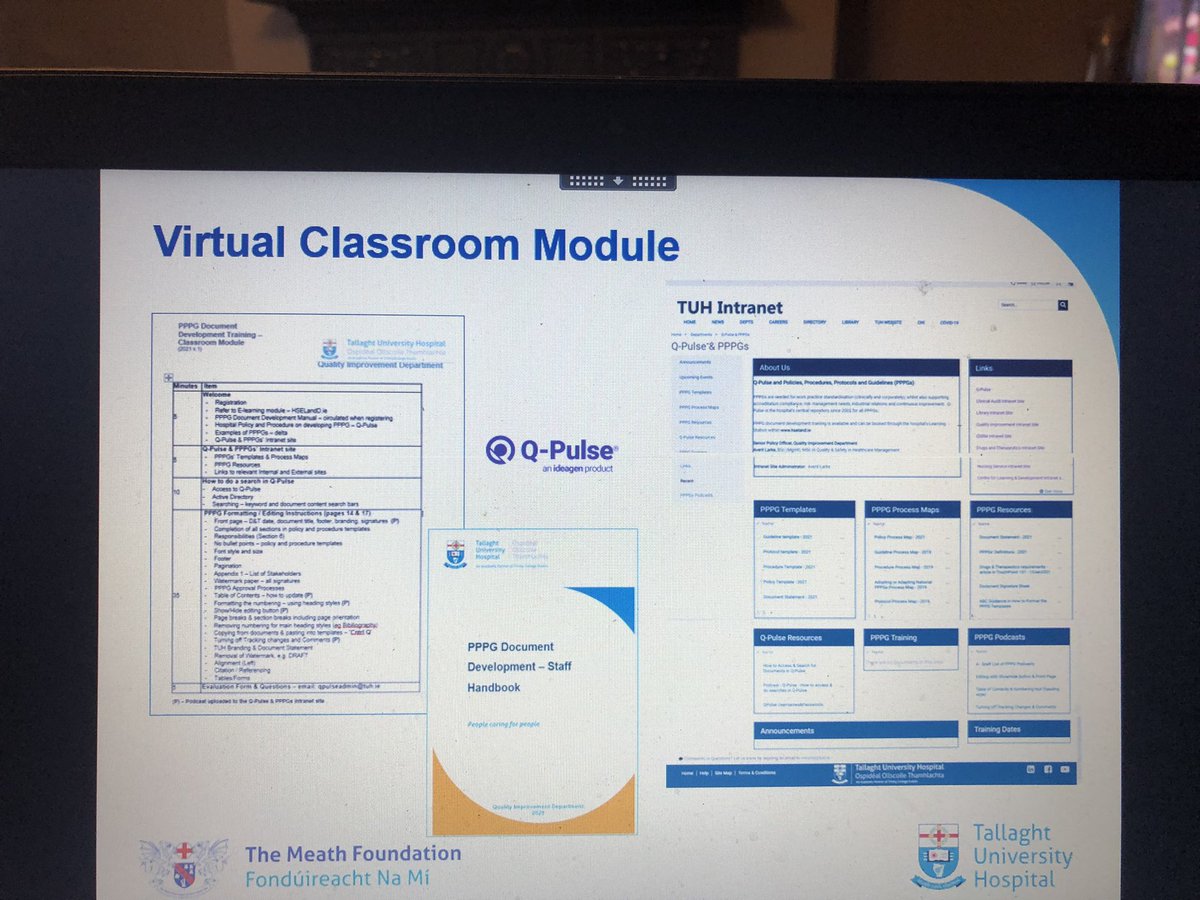Click the PPPG Process Maps panel header
Screen dimensions: 1200x900
[x=912, y=509]
